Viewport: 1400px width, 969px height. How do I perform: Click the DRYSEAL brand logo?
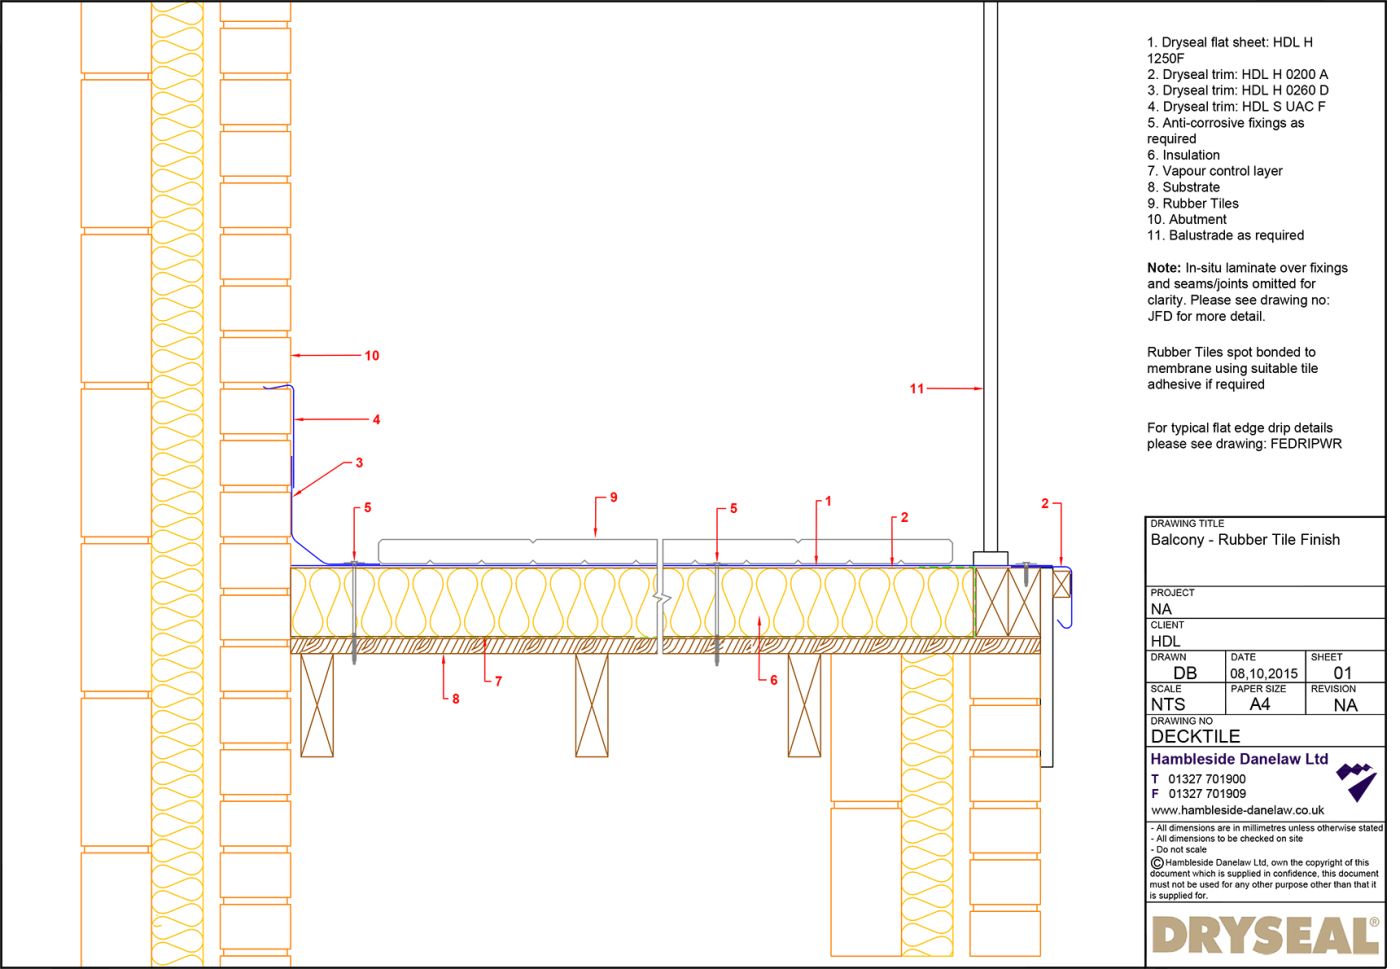(x=1265, y=936)
